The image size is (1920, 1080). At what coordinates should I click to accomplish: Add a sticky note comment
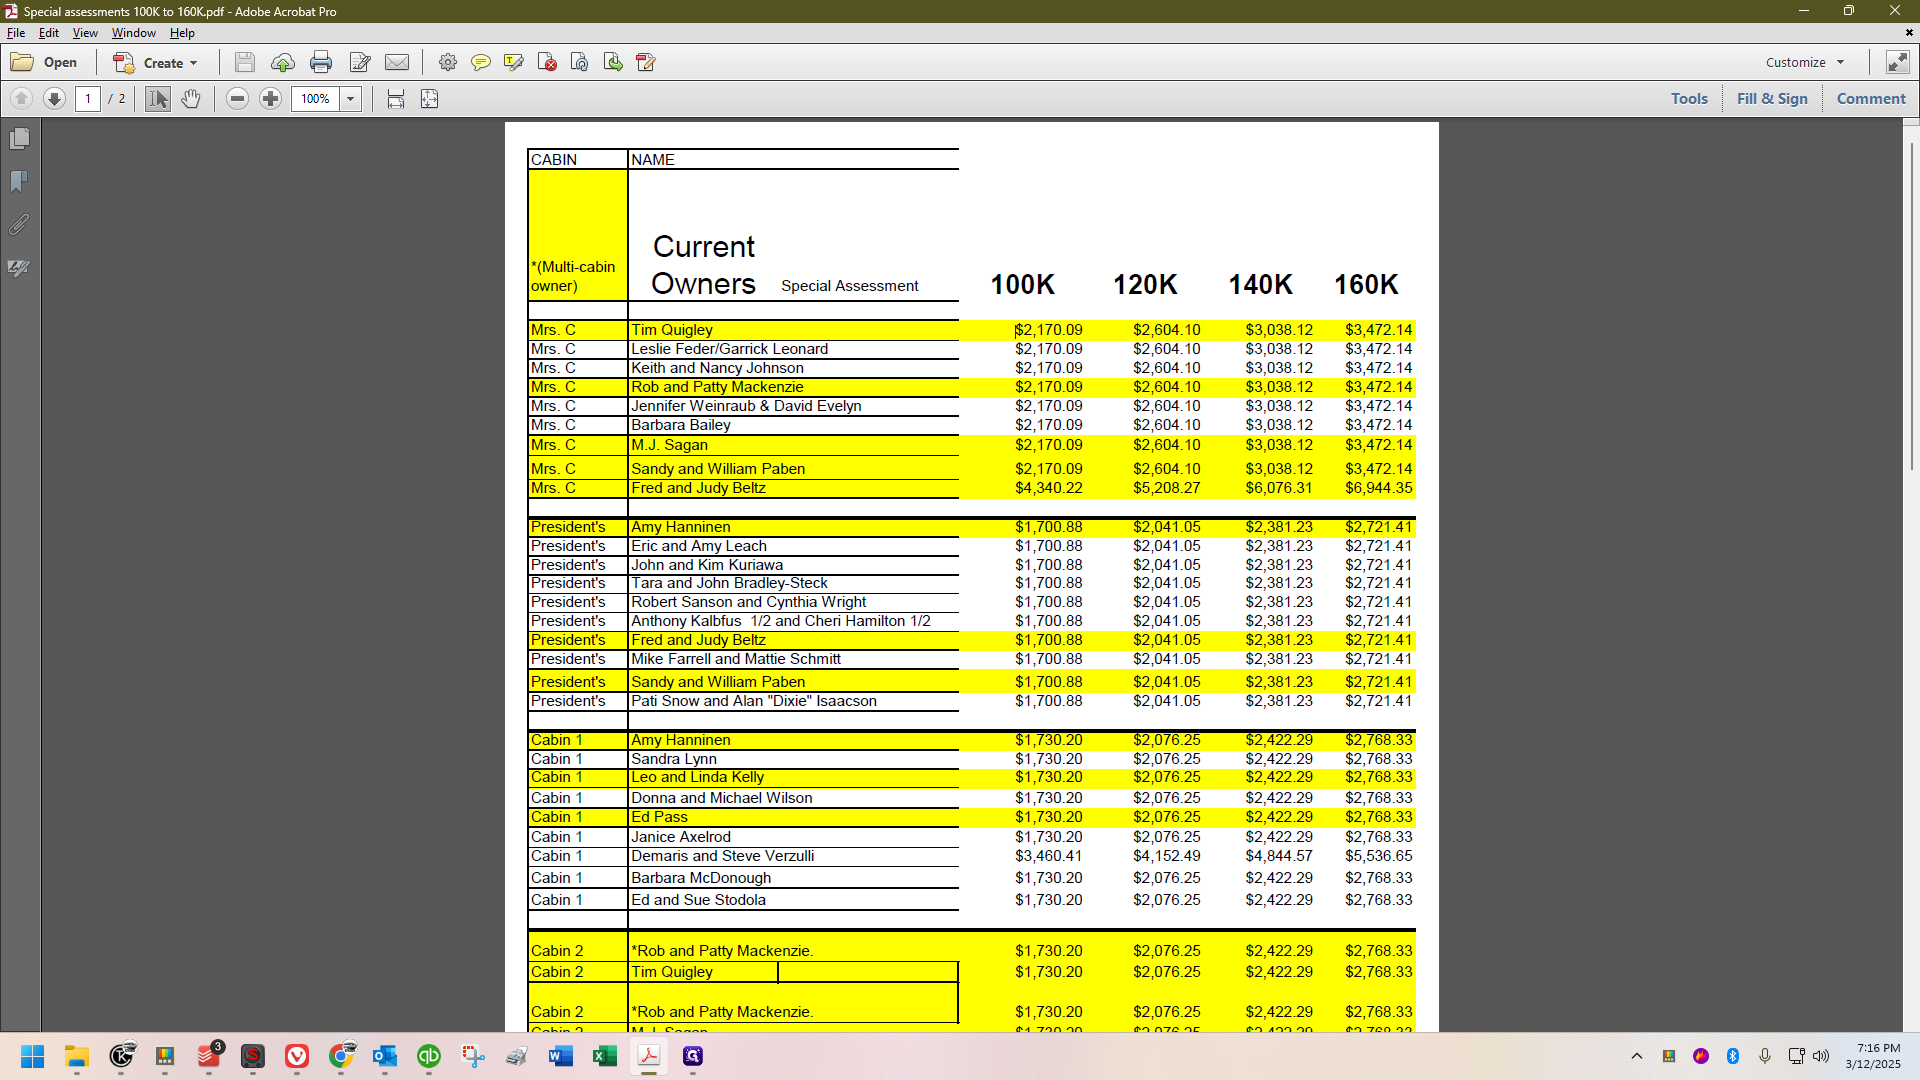[x=481, y=62]
